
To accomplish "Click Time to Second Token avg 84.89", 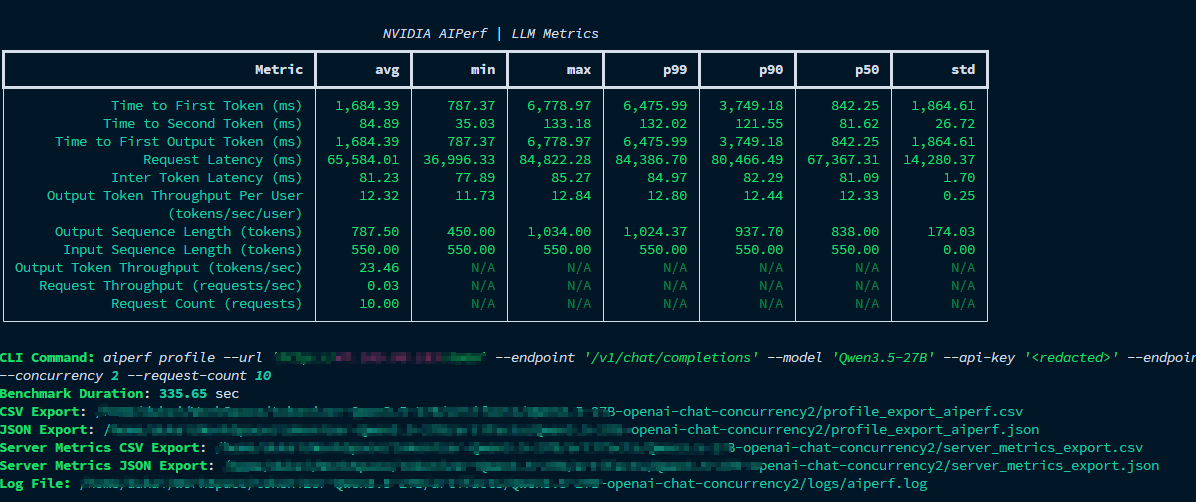I will click(379, 124).
